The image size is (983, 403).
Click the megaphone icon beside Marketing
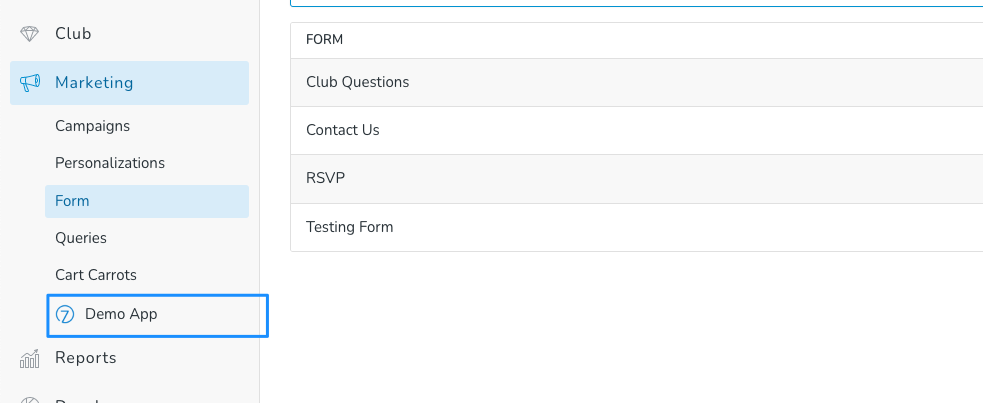[x=29, y=83]
